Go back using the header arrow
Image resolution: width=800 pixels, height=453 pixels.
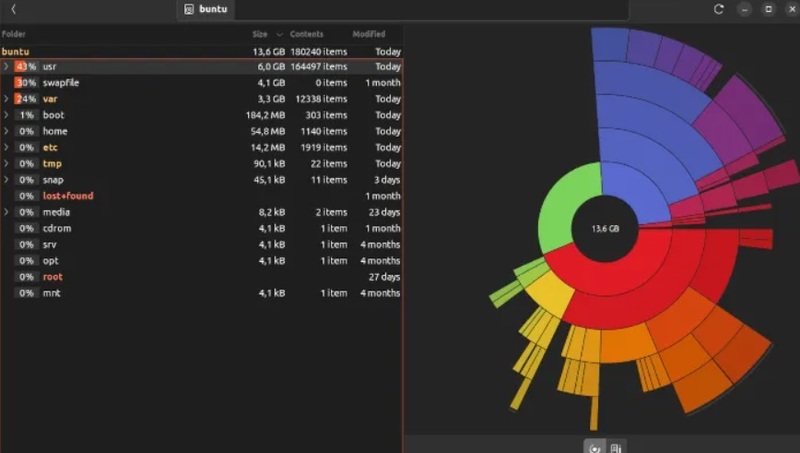13,9
